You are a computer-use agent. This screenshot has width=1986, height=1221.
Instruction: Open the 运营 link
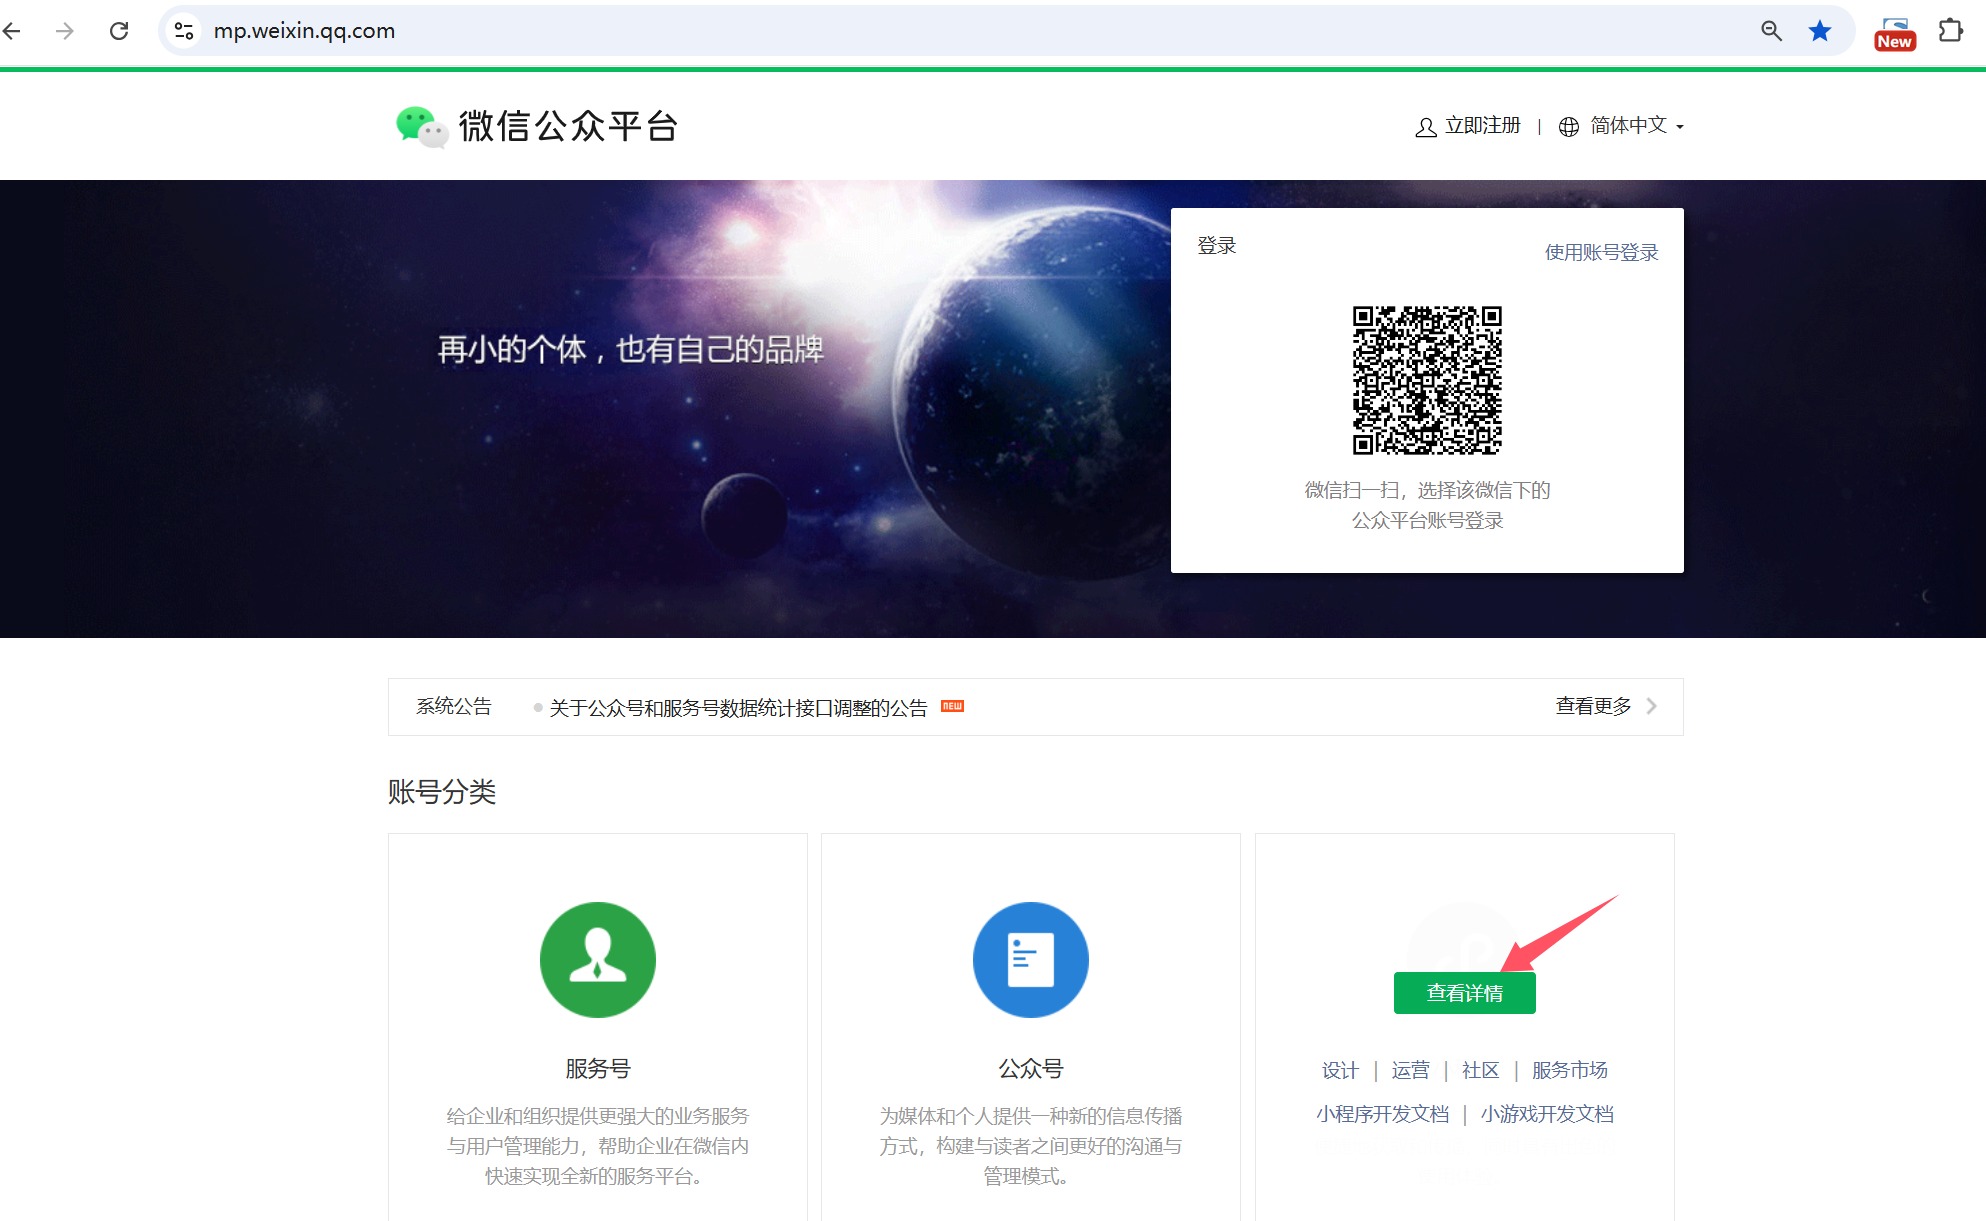(1410, 1070)
